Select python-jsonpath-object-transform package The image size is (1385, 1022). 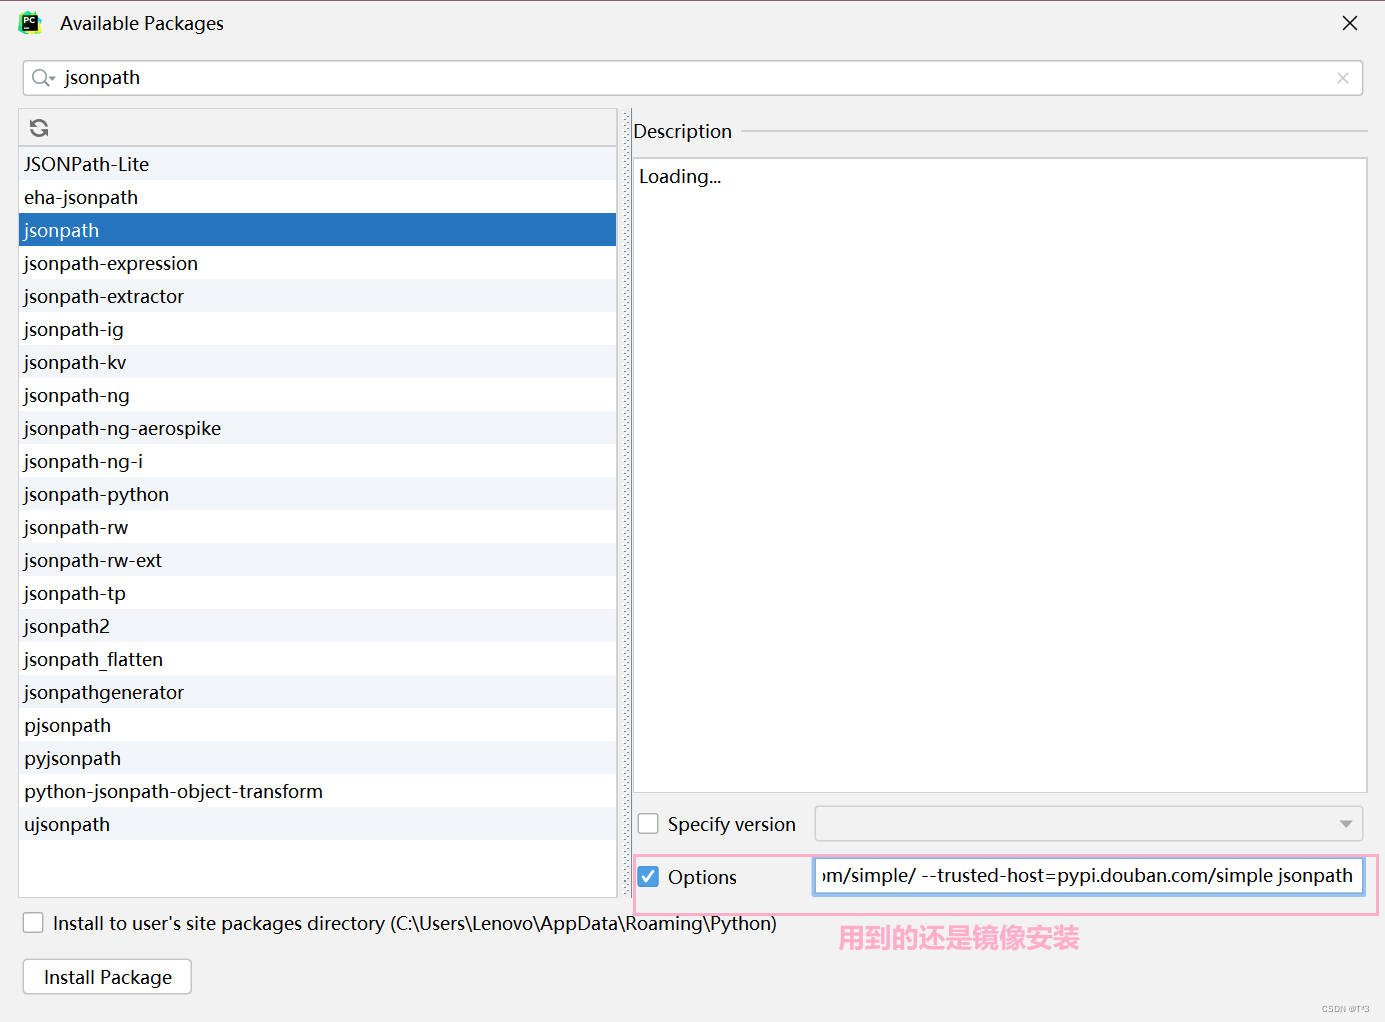(318, 791)
